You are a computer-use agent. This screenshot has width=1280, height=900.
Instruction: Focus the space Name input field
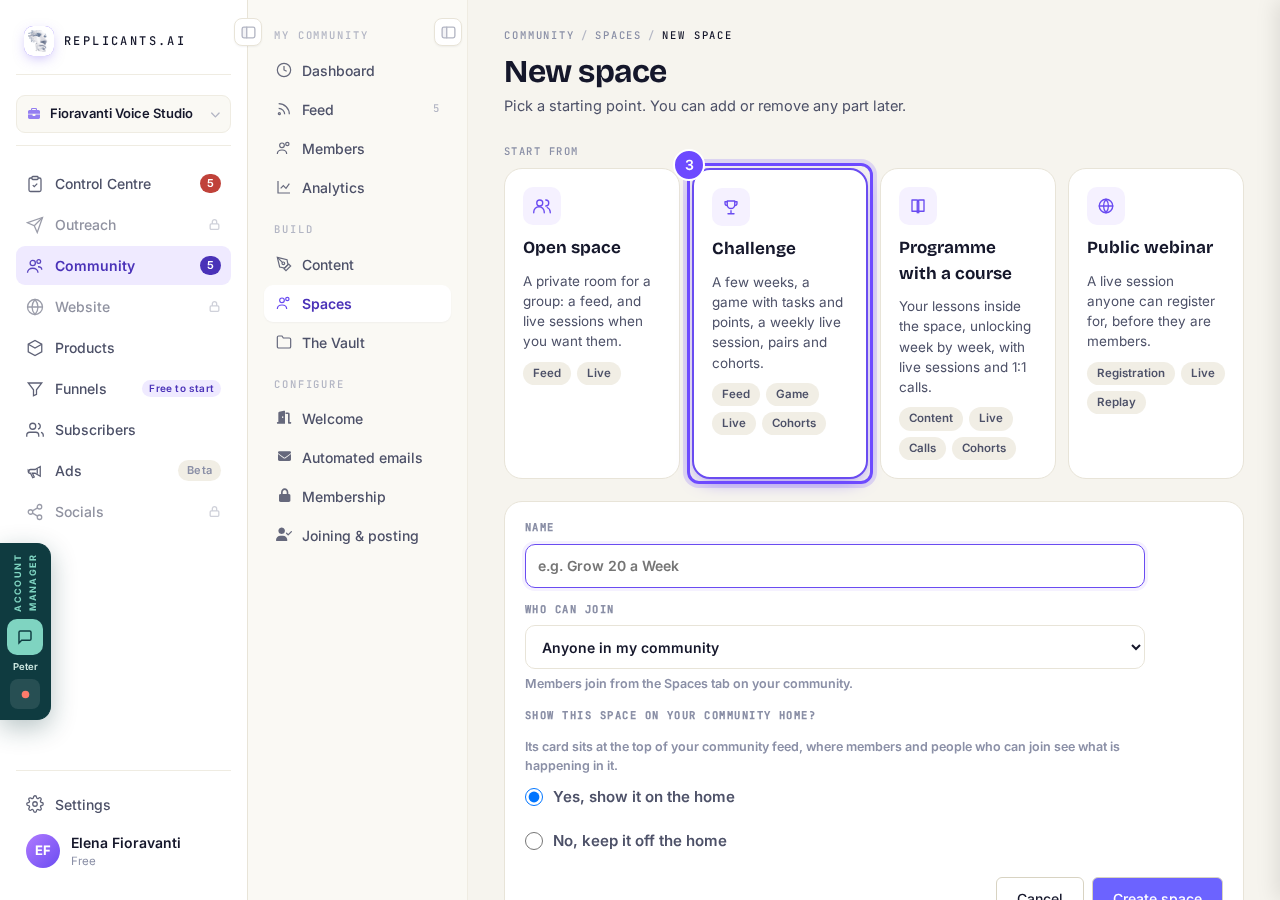(835, 566)
